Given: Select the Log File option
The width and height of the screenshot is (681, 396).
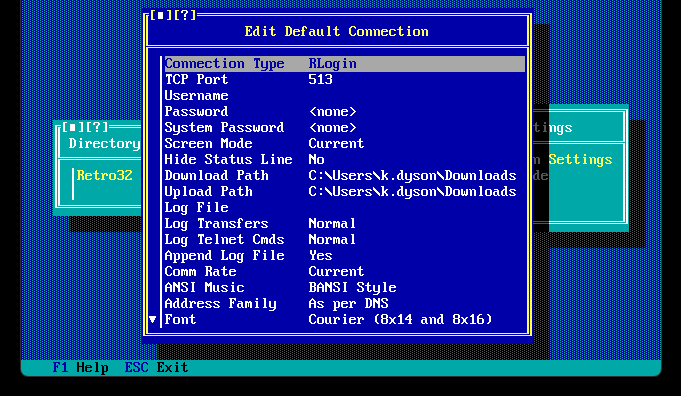Looking at the screenshot, I should [x=345, y=208].
